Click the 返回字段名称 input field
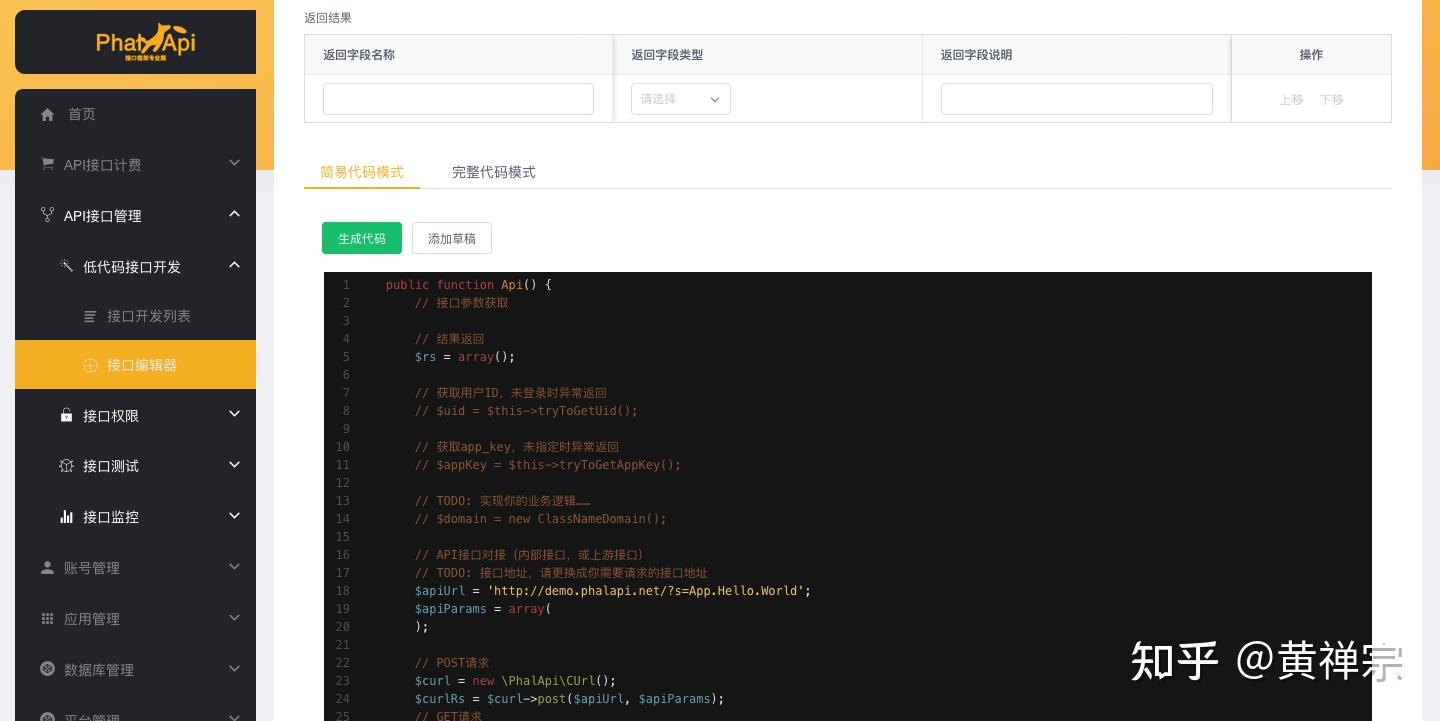Screen dimensions: 1440x721 458,98
